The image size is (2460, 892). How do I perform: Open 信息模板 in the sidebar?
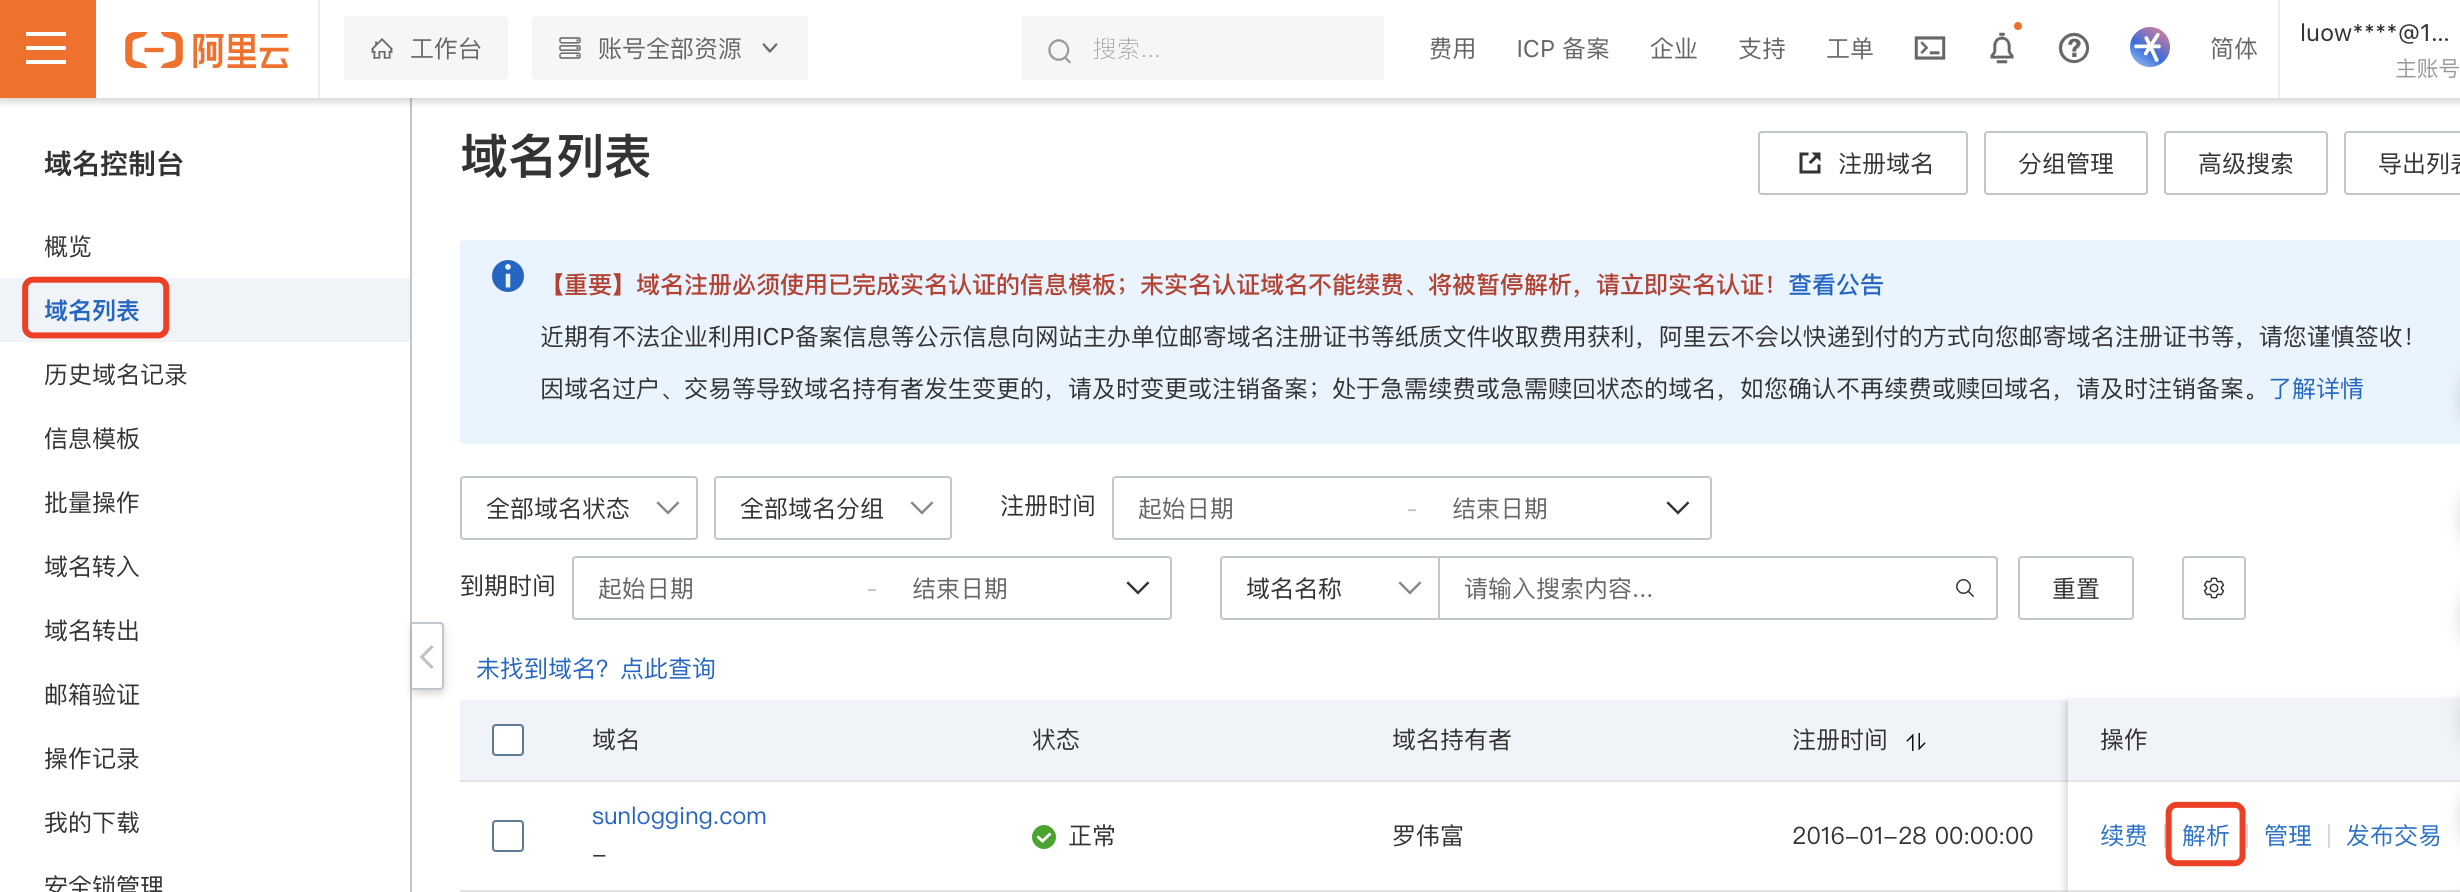(92, 438)
